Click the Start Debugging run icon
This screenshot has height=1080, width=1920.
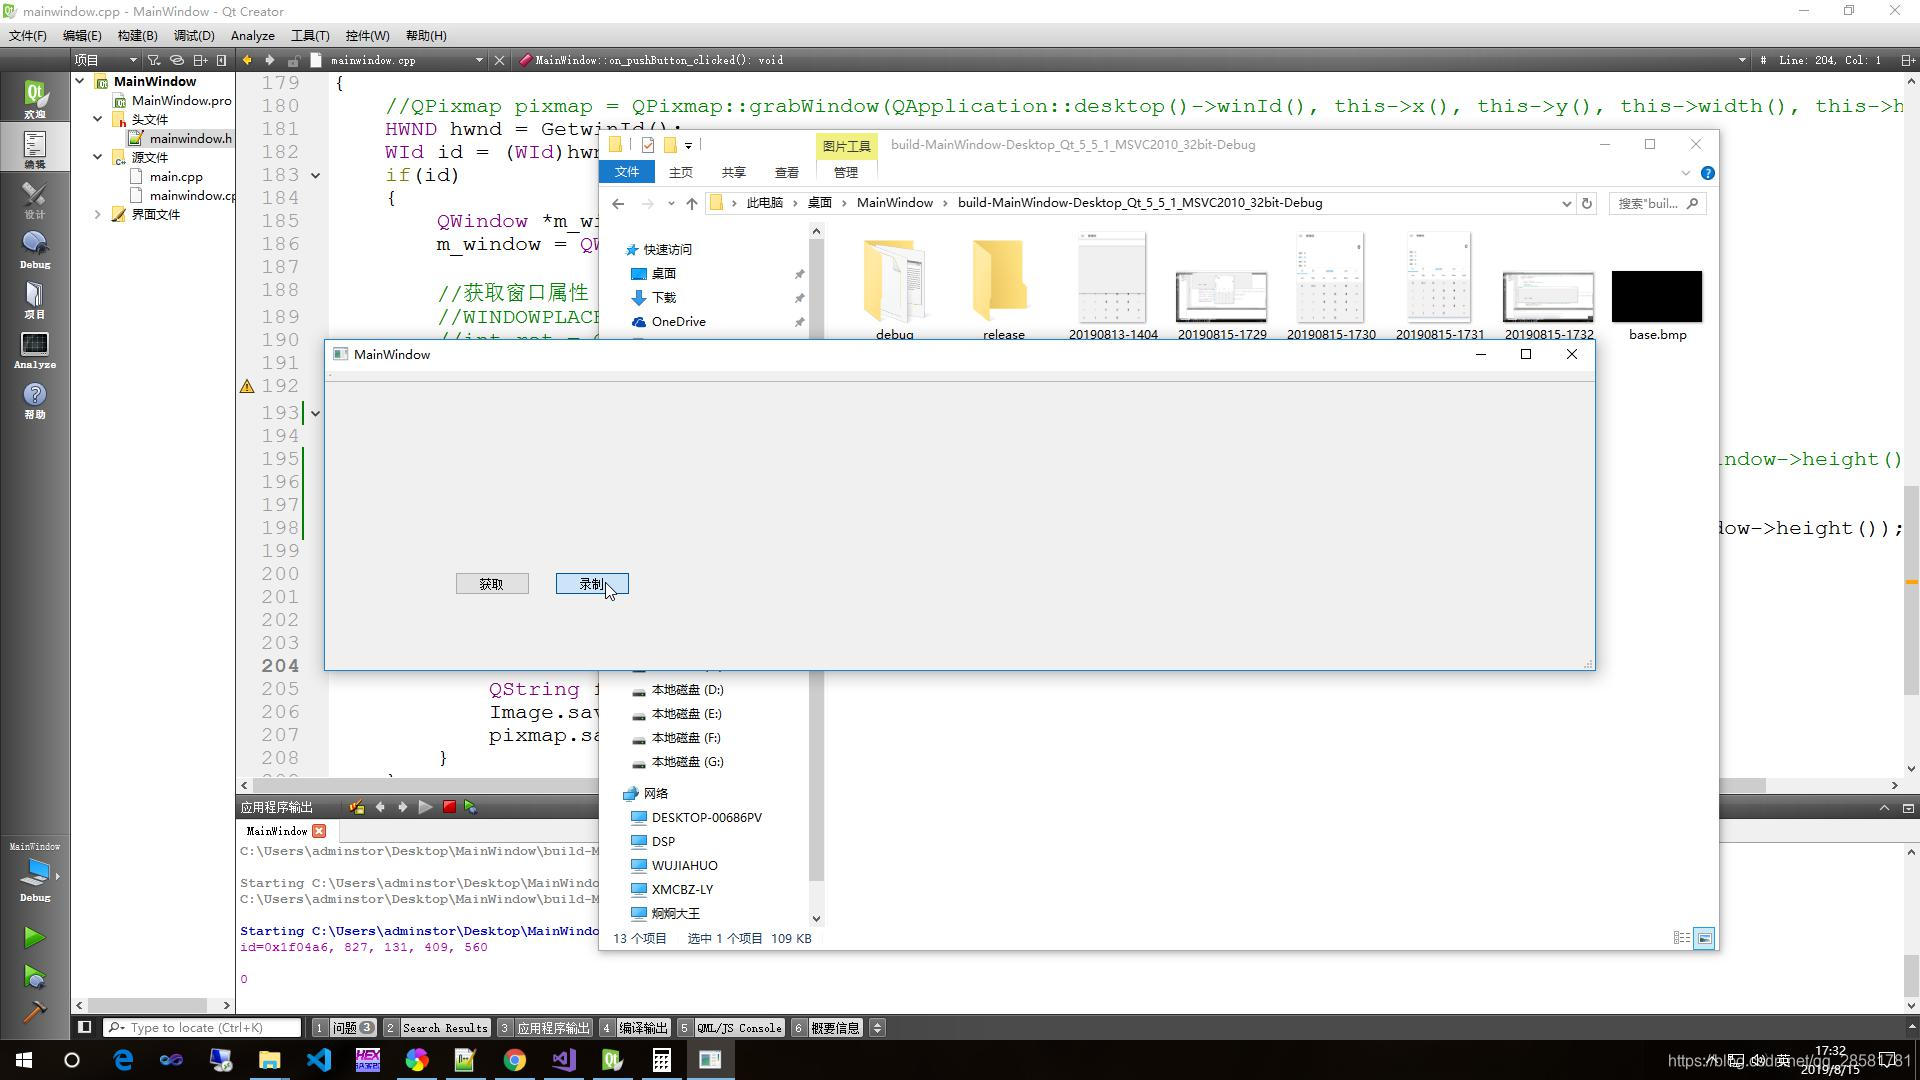[34, 976]
